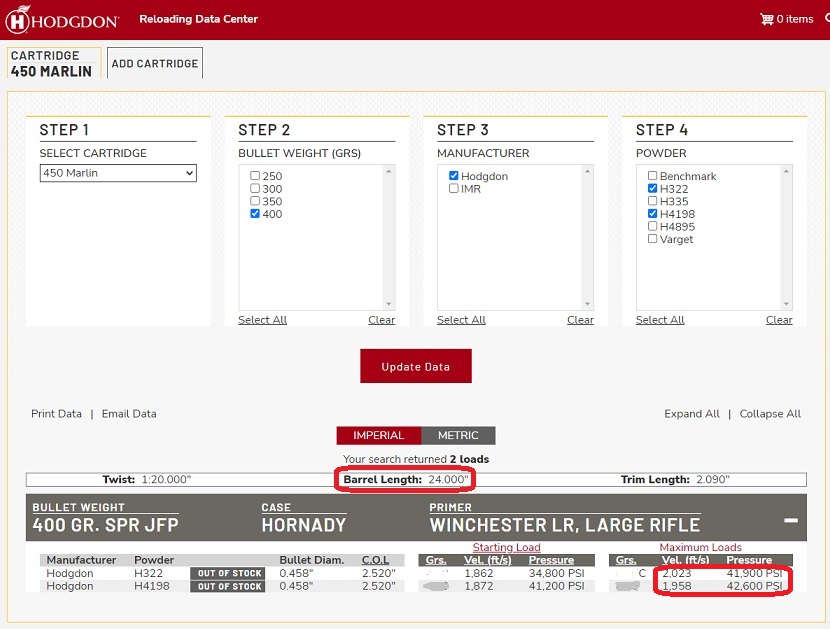Tick the H335 powder checkbox
Viewport: 830px width, 629px height.
click(653, 201)
